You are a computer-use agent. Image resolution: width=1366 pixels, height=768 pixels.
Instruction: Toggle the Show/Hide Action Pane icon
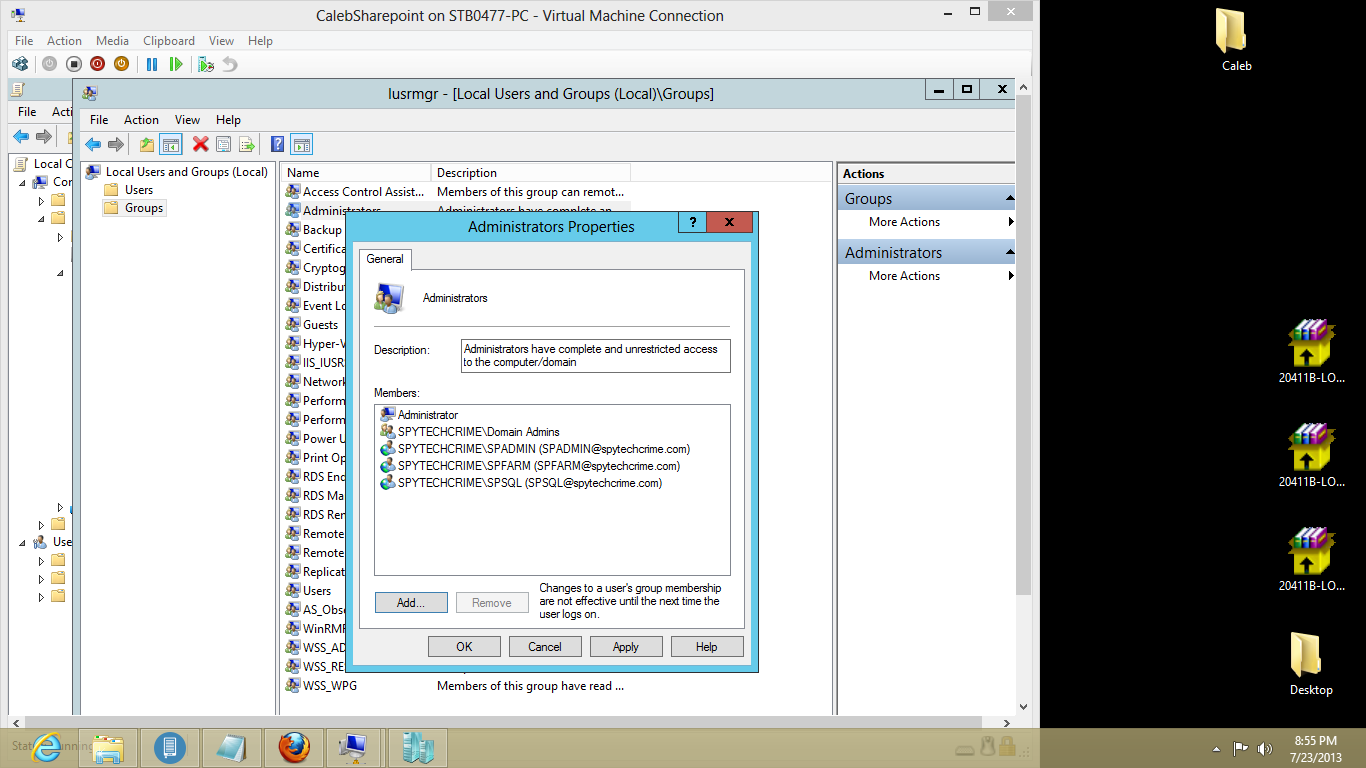(301, 144)
